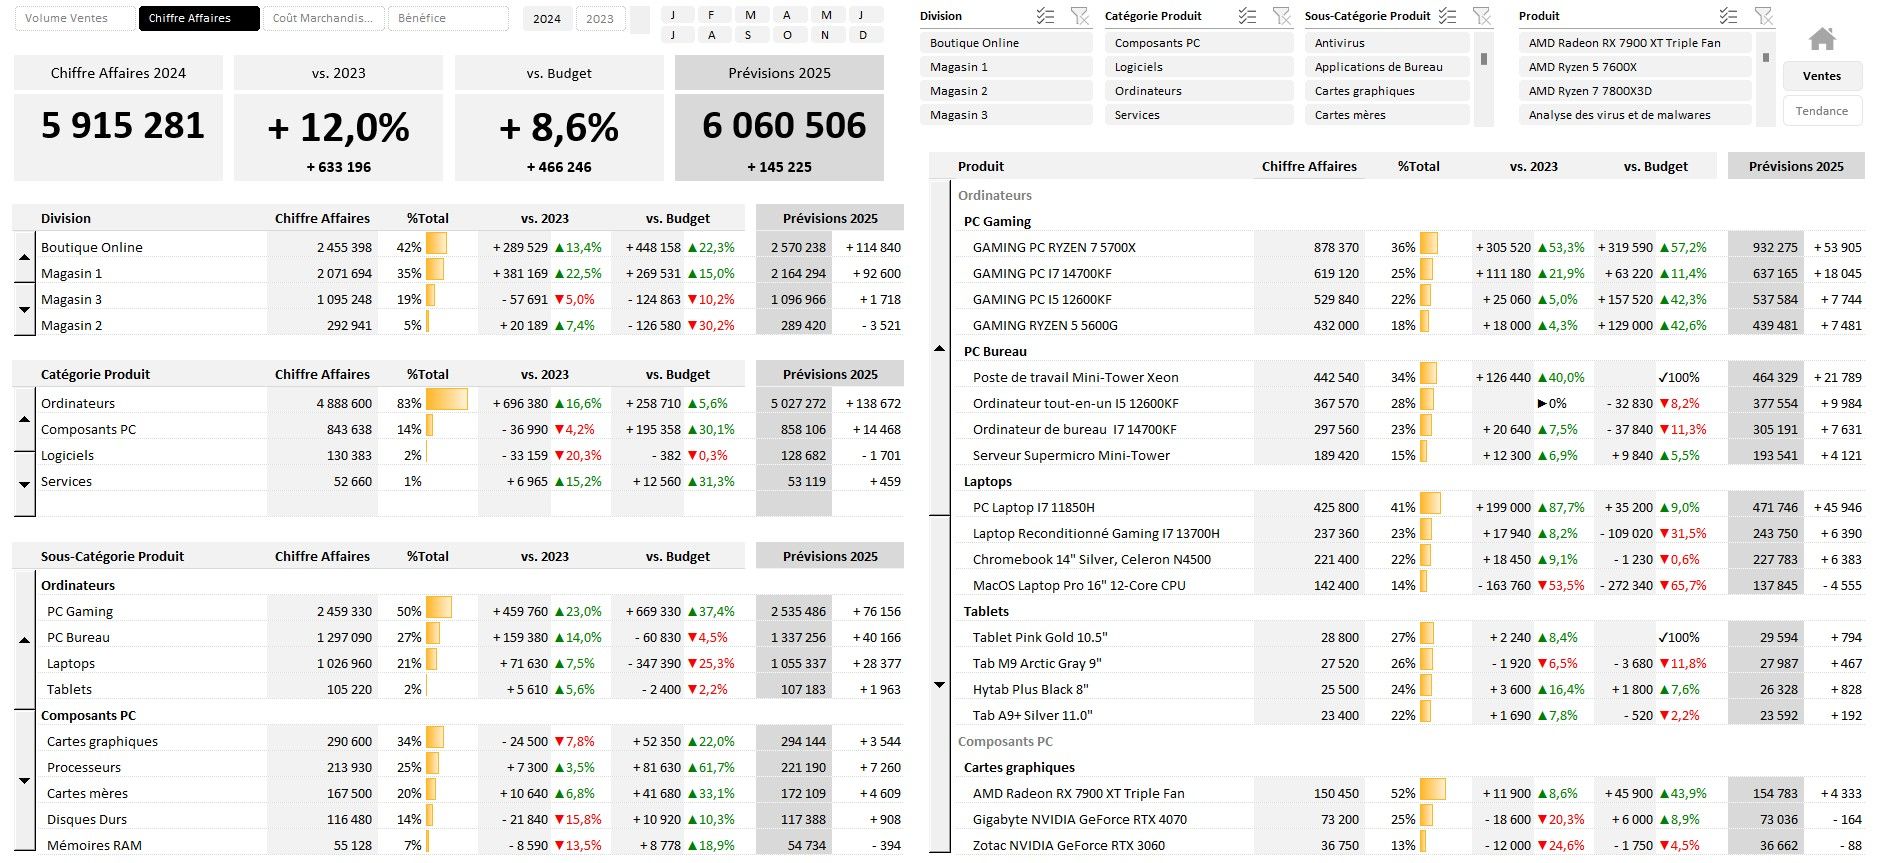Go to the home page icon
Screen dimensions: 1877x863
[1822, 39]
